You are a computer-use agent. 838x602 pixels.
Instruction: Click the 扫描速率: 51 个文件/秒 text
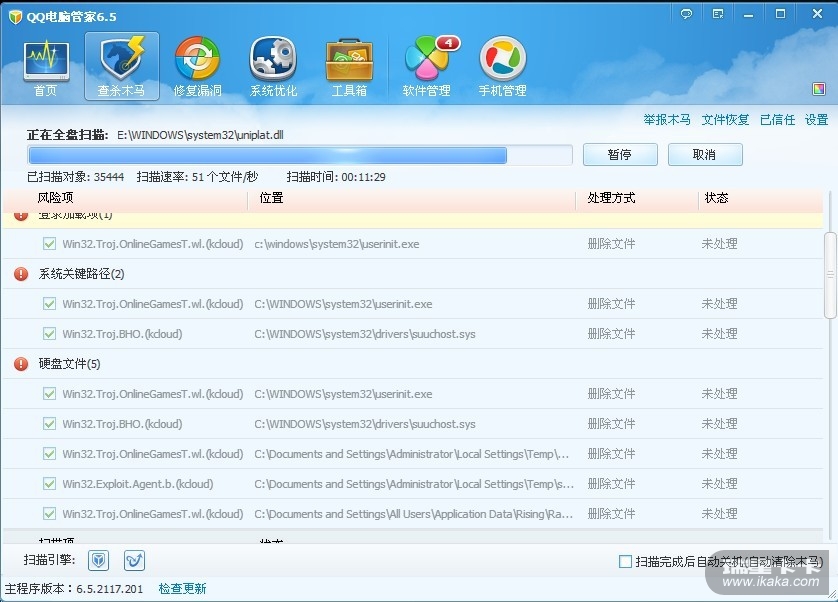pos(197,177)
